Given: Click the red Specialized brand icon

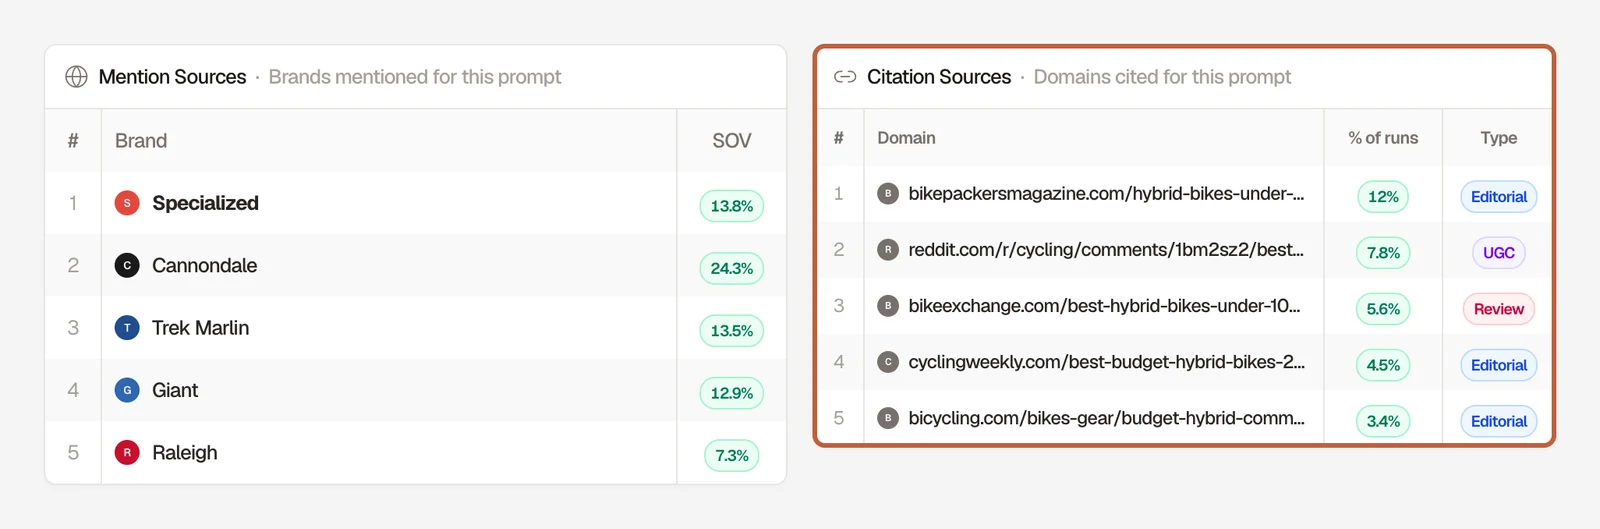Looking at the screenshot, I should (127, 203).
